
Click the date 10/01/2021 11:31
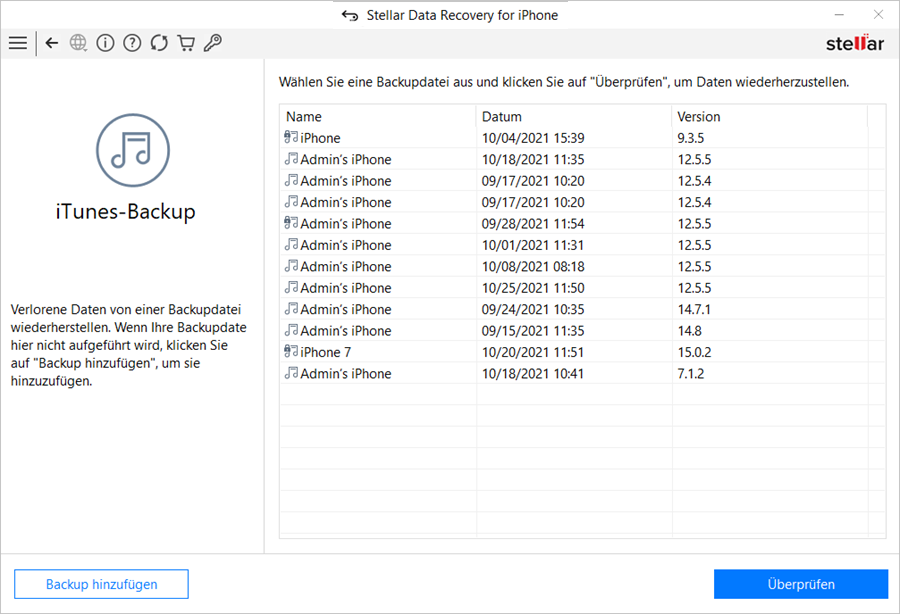(533, 245)
